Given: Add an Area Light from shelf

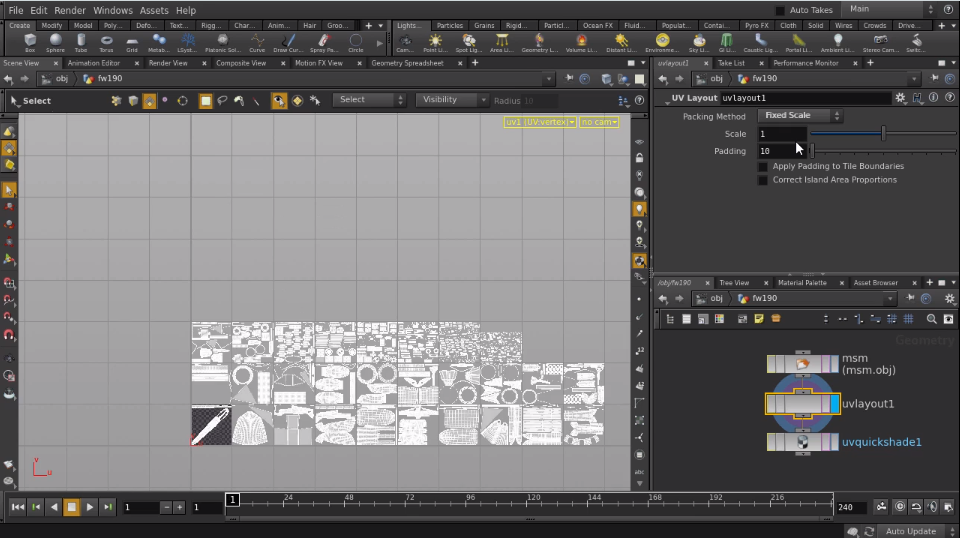Looking at the screenshot, I should [x=501, y=43].
